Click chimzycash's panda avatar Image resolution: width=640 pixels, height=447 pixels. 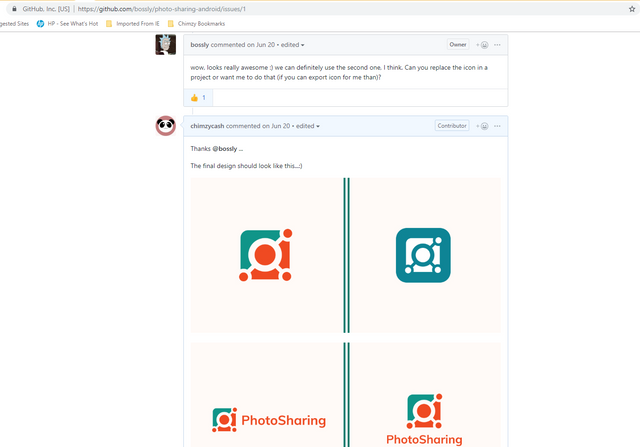pos(166,126)
